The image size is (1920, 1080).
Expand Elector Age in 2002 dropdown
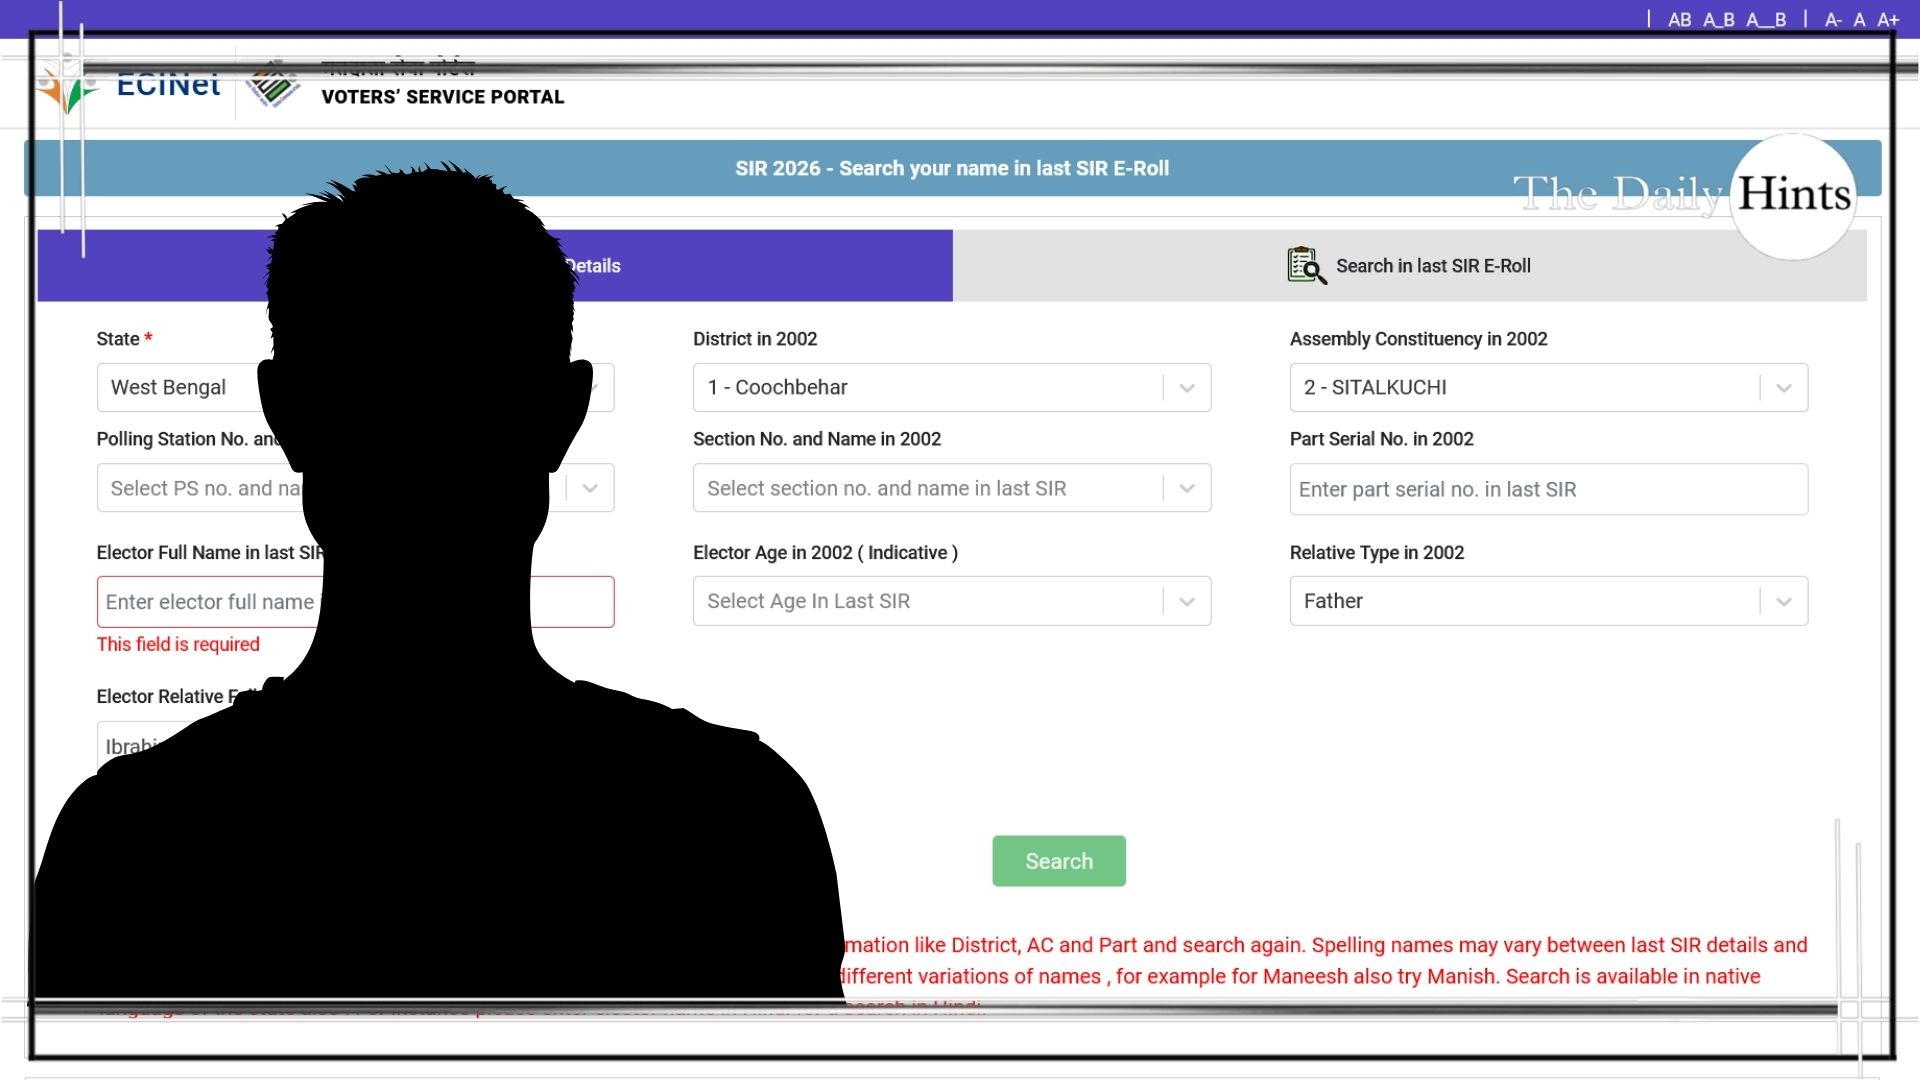1187,601
